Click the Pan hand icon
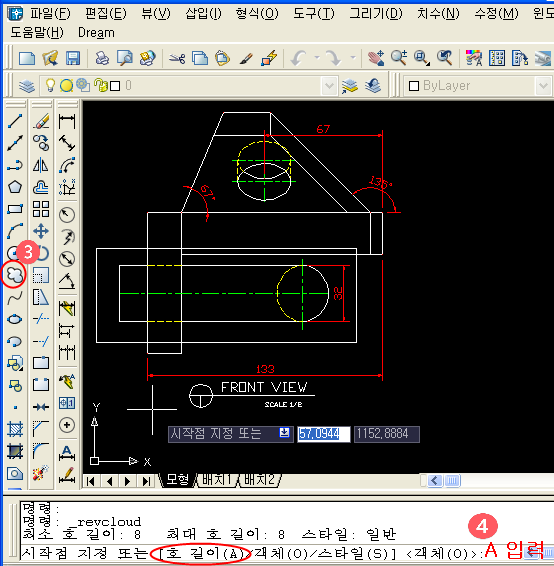This screenshot has width=554, height=566. tap(376, 58)
